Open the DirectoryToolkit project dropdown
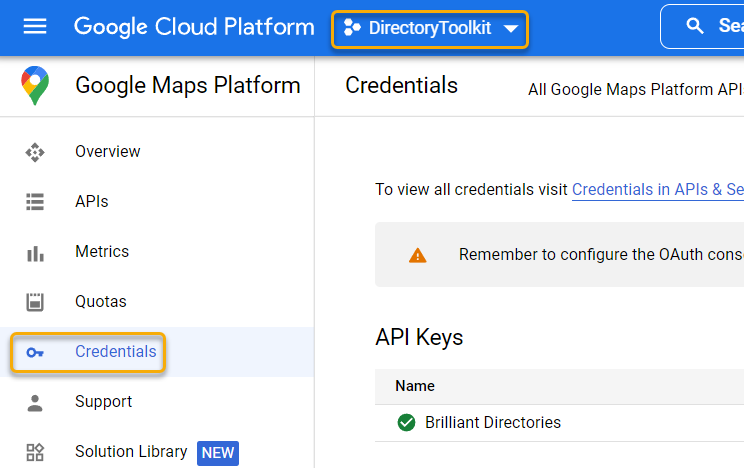Screen dimensions: 744x468 click(430, 28)
